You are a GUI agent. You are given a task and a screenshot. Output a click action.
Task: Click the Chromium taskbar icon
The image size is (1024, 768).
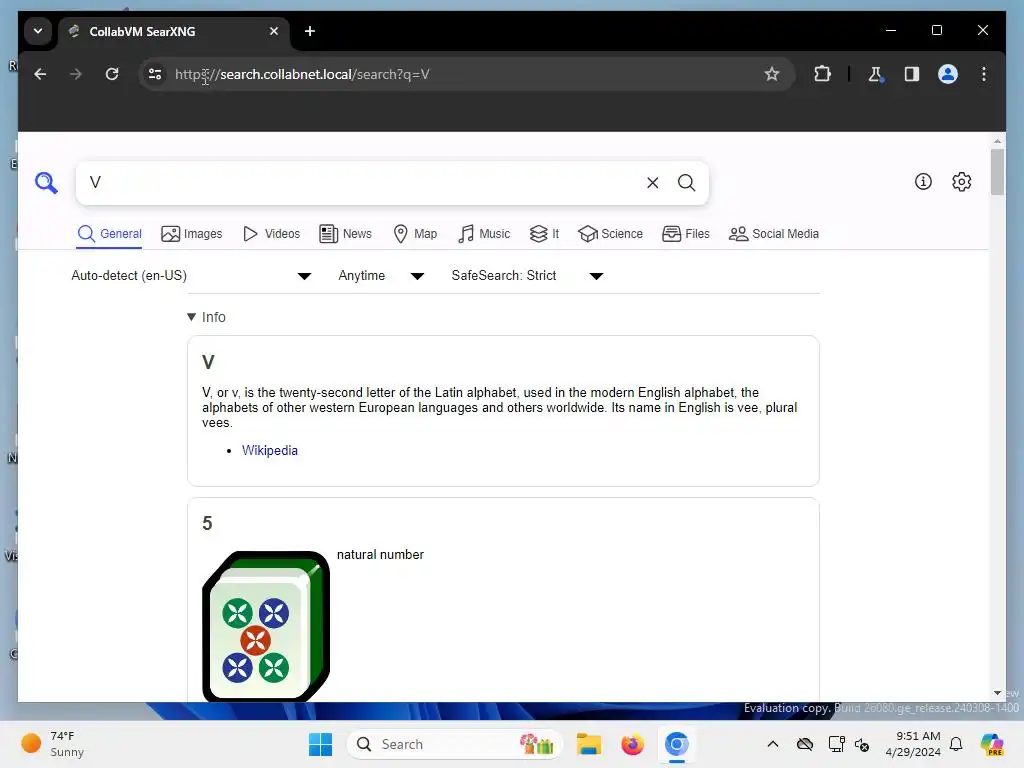point(677,744)
